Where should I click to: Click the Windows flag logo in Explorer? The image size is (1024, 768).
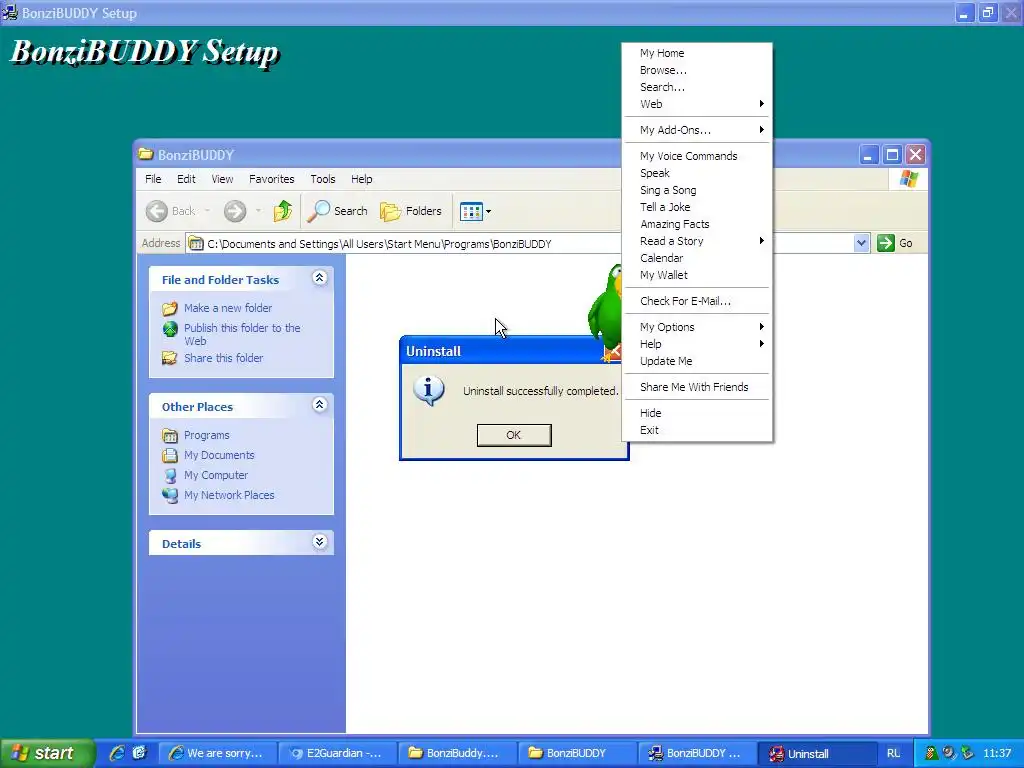(x=908, y=179)
